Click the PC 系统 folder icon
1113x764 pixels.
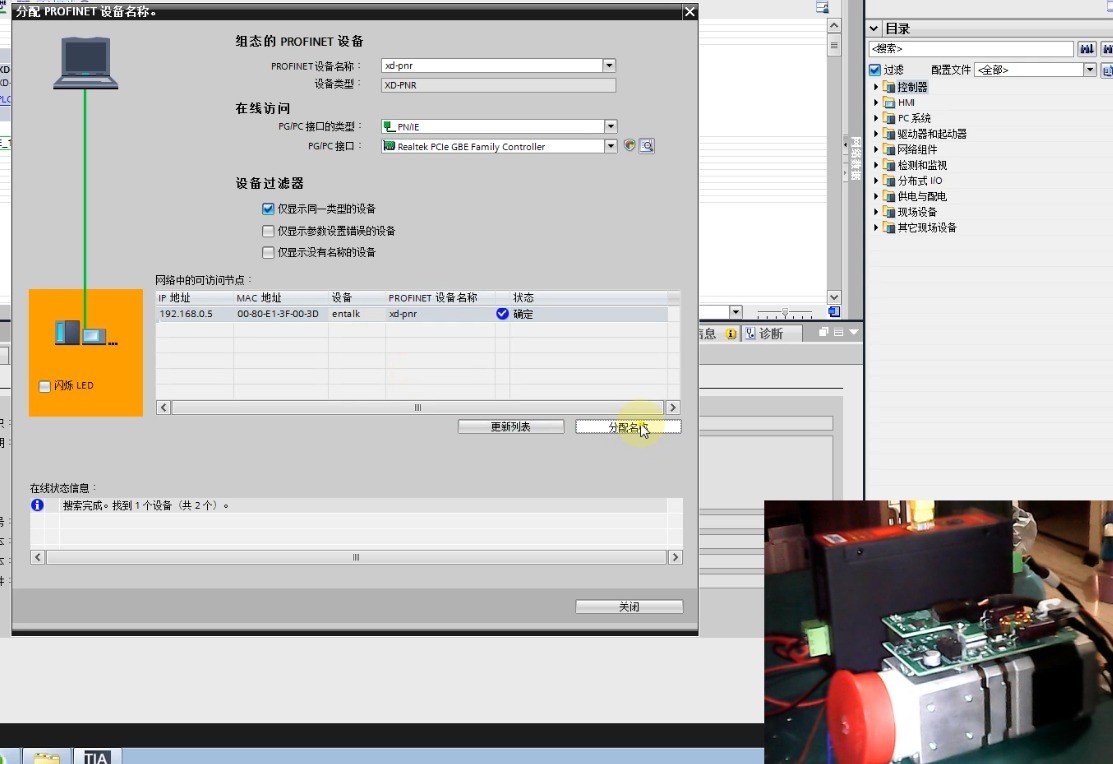889,118
